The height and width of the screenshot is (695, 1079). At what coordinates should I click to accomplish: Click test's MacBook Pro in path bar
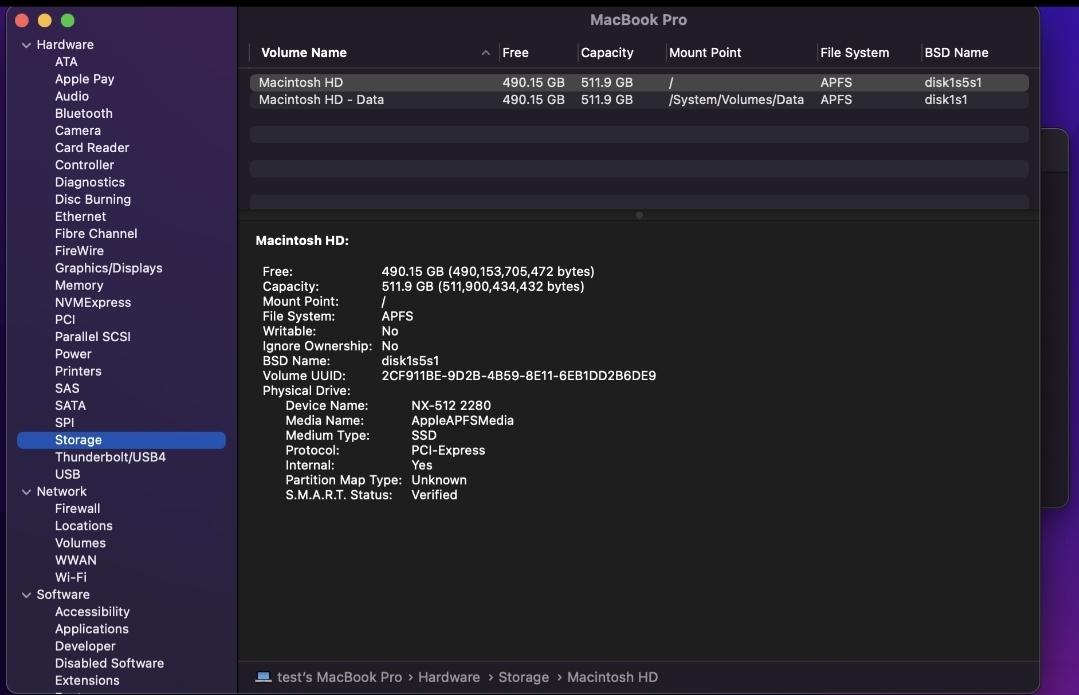point(339,677)
